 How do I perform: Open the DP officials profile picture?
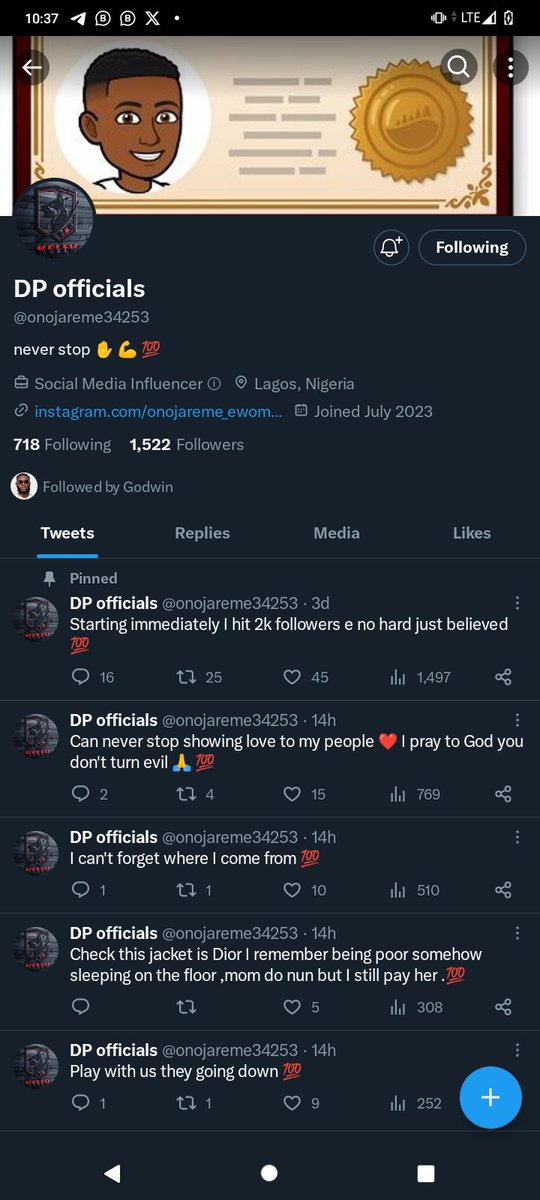(x=55, y=218)
